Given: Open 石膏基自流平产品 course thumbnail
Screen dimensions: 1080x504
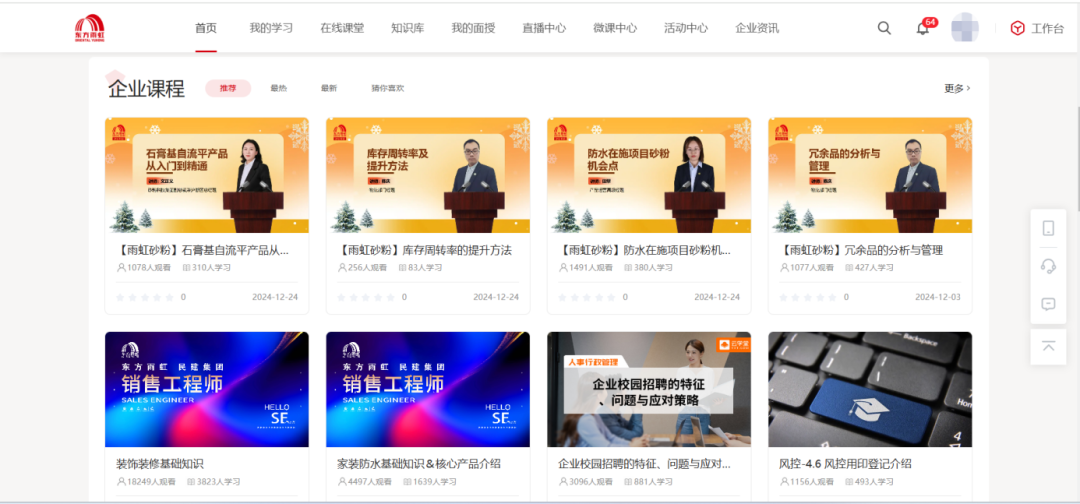Looking at the screenshot, I should click(x=207, y=175).
